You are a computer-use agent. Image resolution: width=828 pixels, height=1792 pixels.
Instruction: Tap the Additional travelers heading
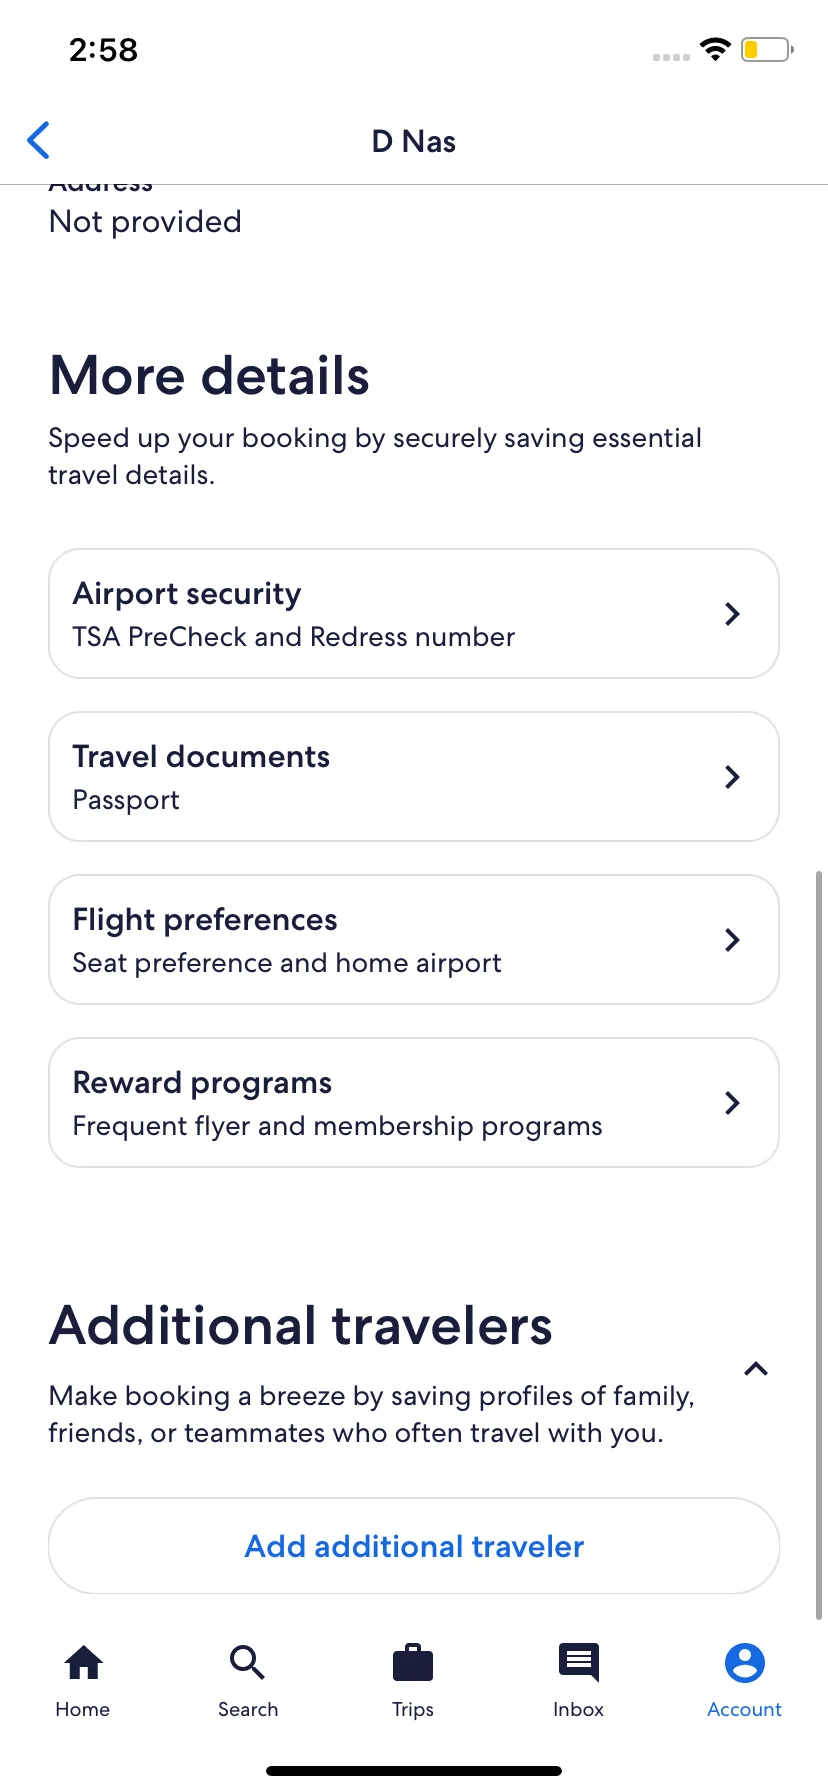pyautogui.click(x=301, y=1325)
